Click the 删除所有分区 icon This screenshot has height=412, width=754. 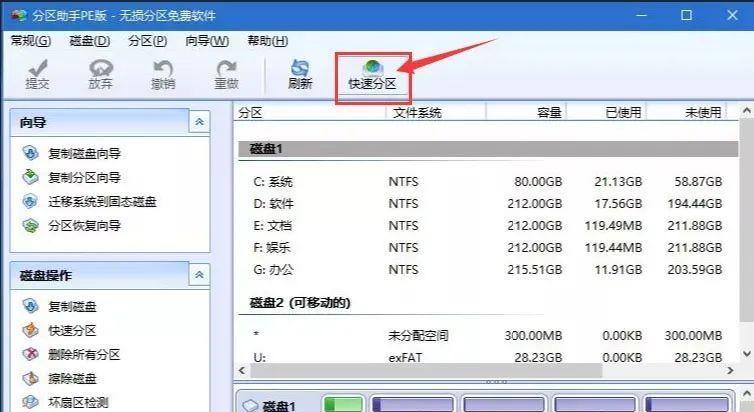point(30,354)
